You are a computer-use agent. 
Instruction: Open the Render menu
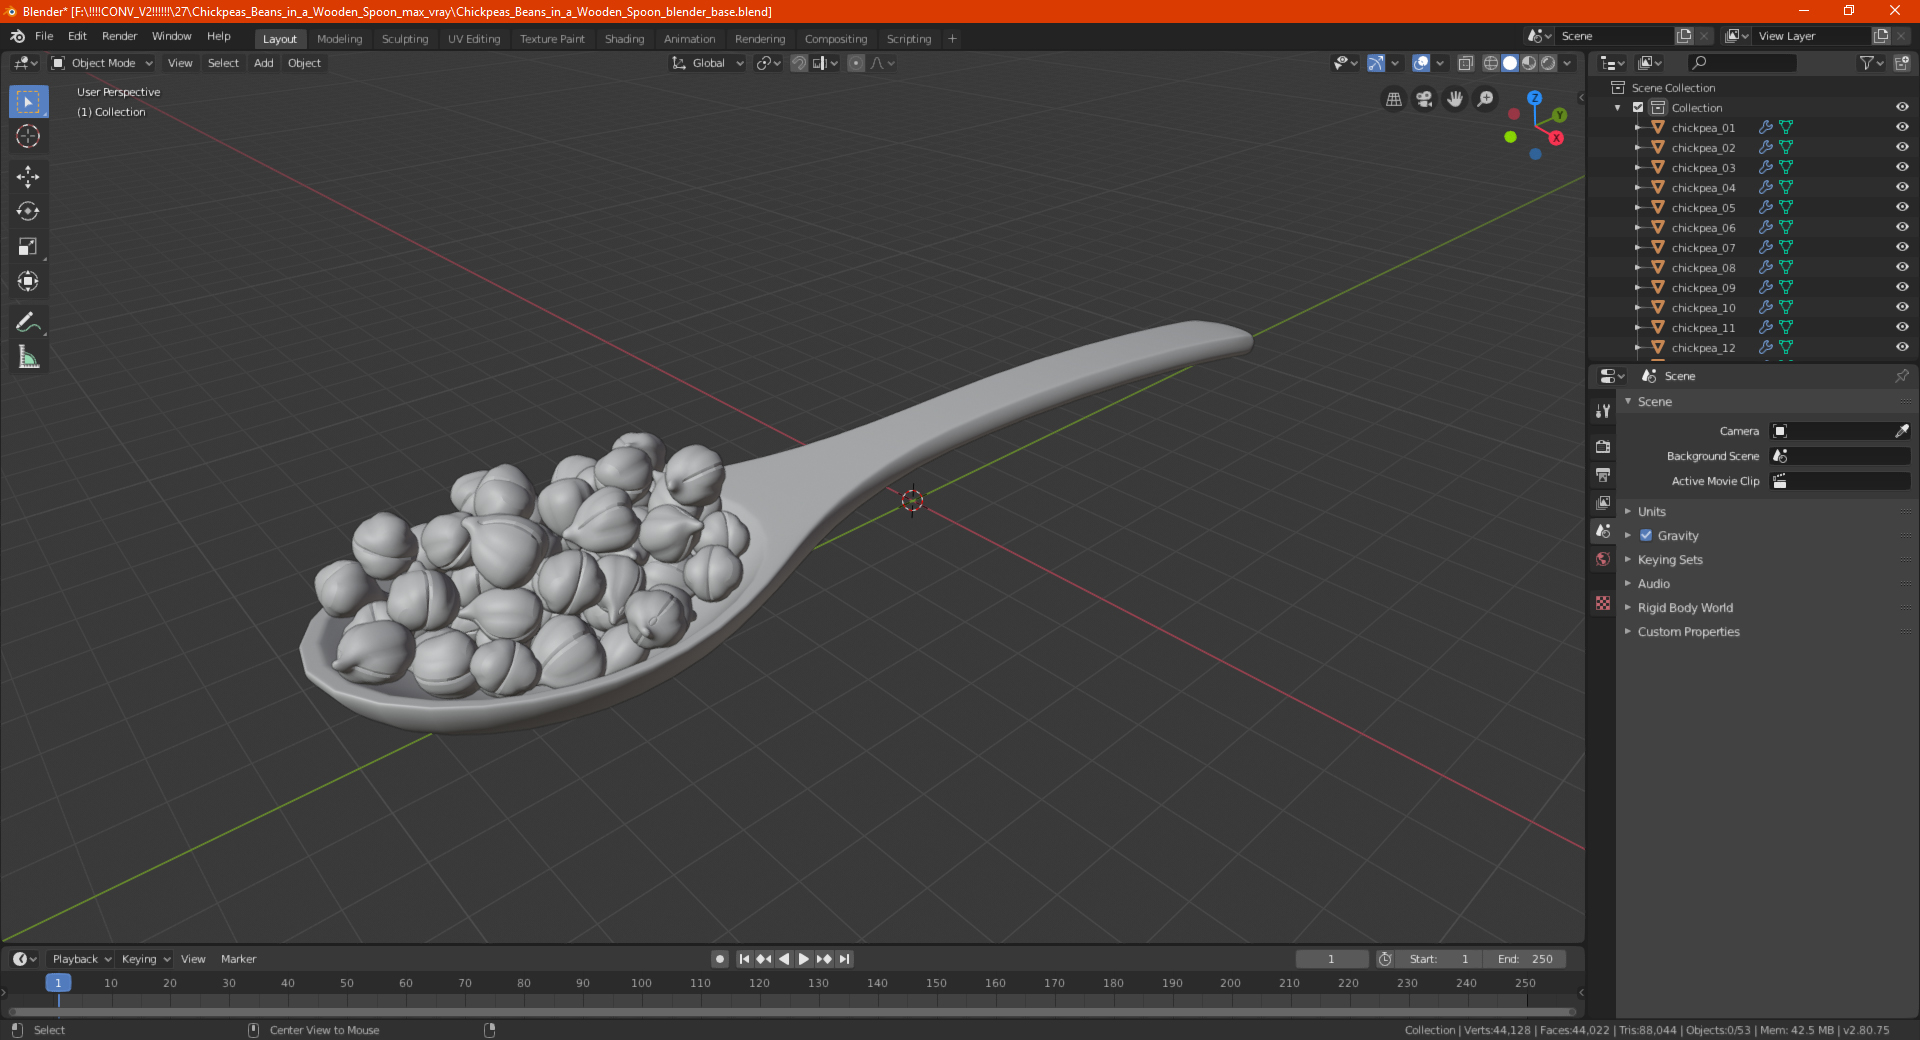click(119, 36)
